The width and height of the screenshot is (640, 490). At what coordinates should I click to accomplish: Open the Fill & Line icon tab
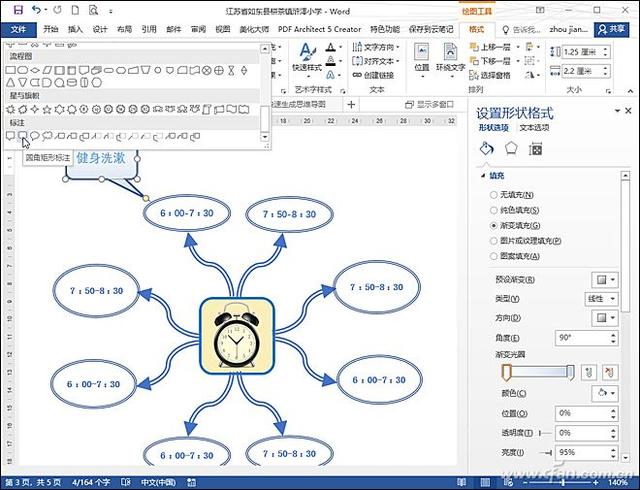[x=487, y=149]
